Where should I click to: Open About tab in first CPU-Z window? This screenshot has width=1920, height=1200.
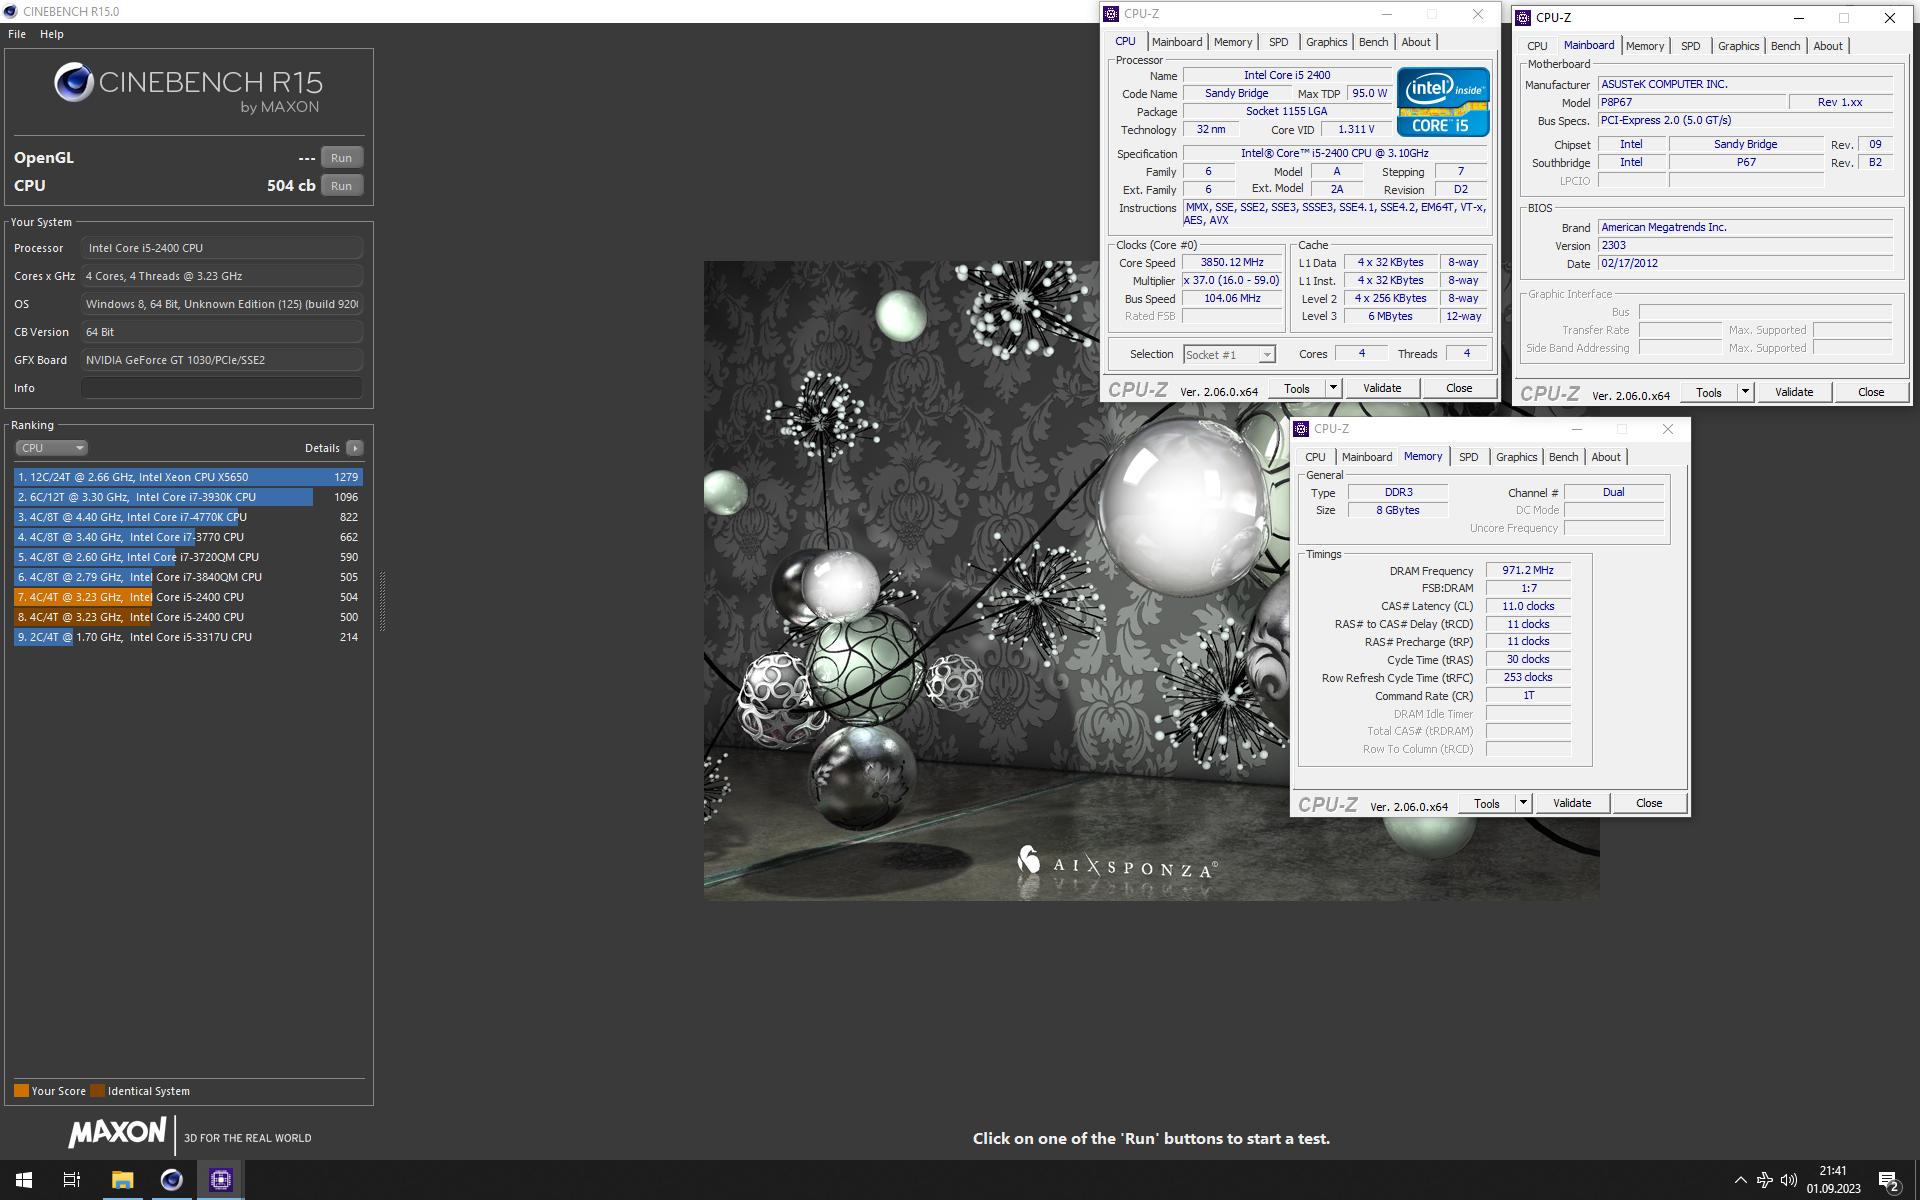coord(1416,42)
